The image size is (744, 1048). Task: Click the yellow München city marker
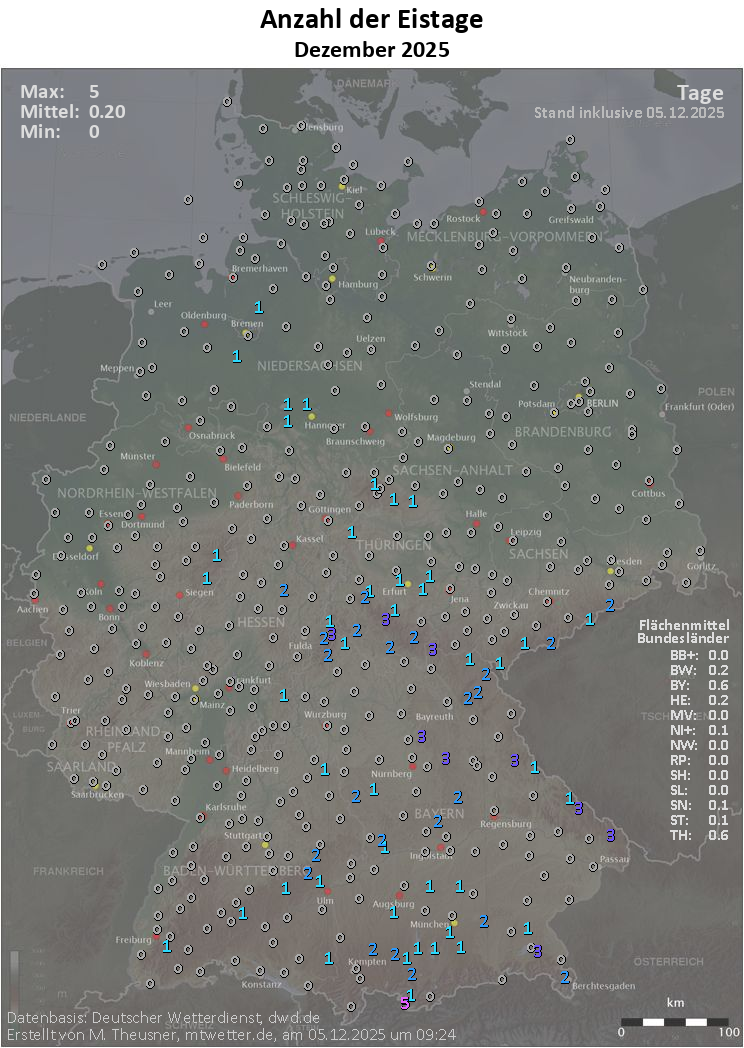point(453,922)
